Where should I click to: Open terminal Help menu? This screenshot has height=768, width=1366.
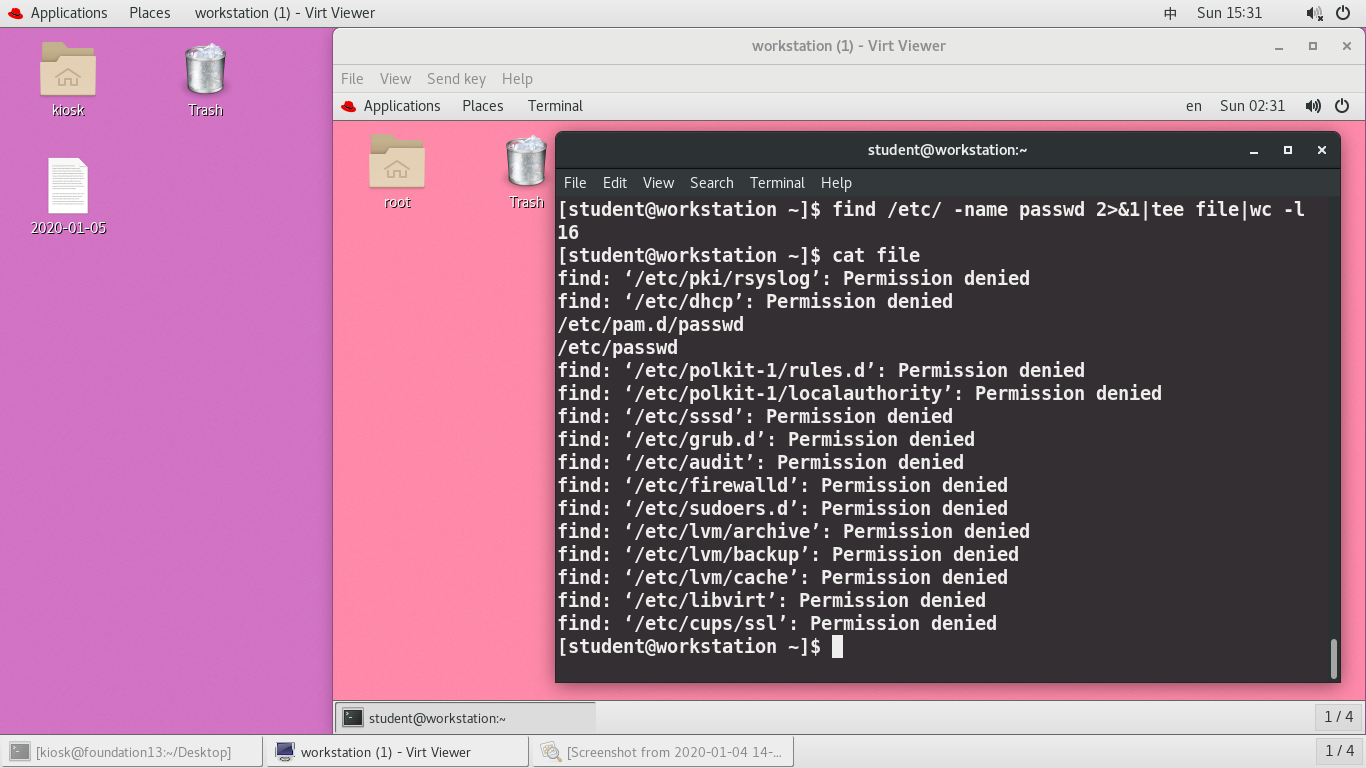tap(836, 183)
